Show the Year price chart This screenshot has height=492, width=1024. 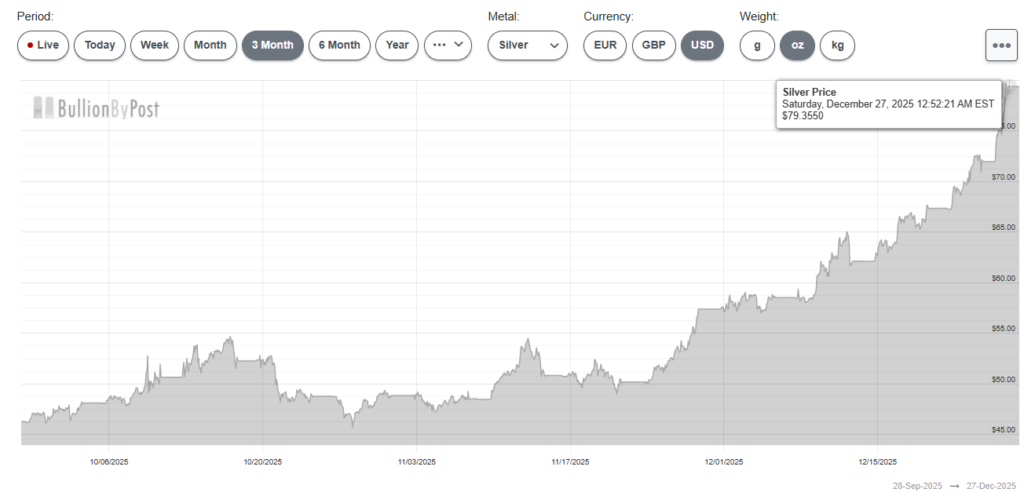click(x=397, y=45)
